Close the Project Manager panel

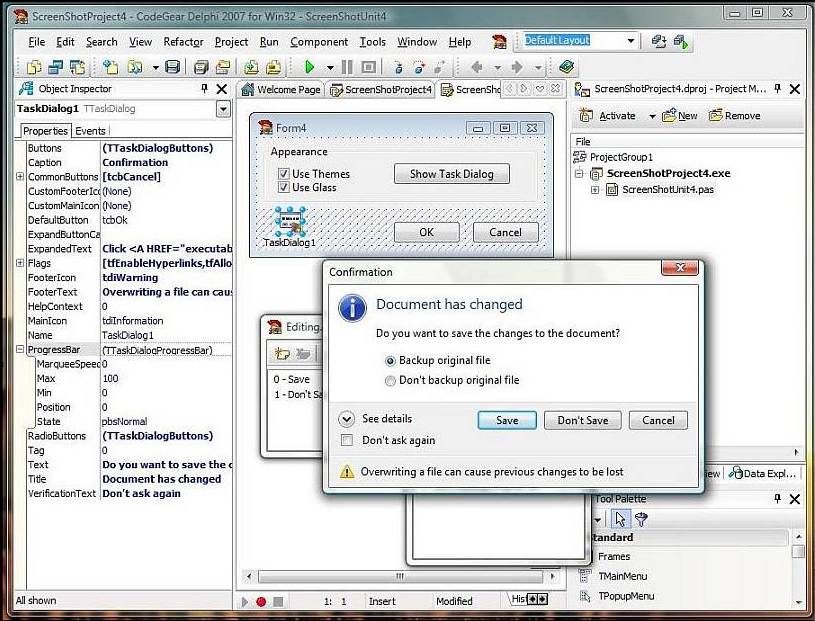point(795,89)
